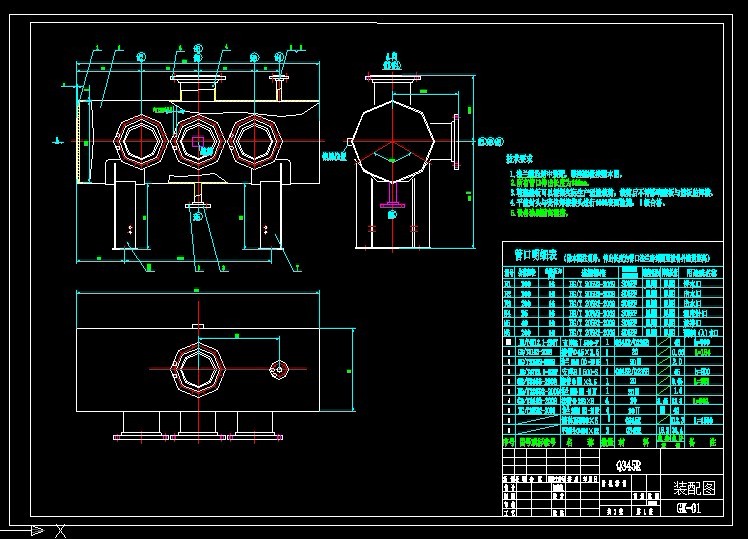Select green technical note line 5

(539, 213)
